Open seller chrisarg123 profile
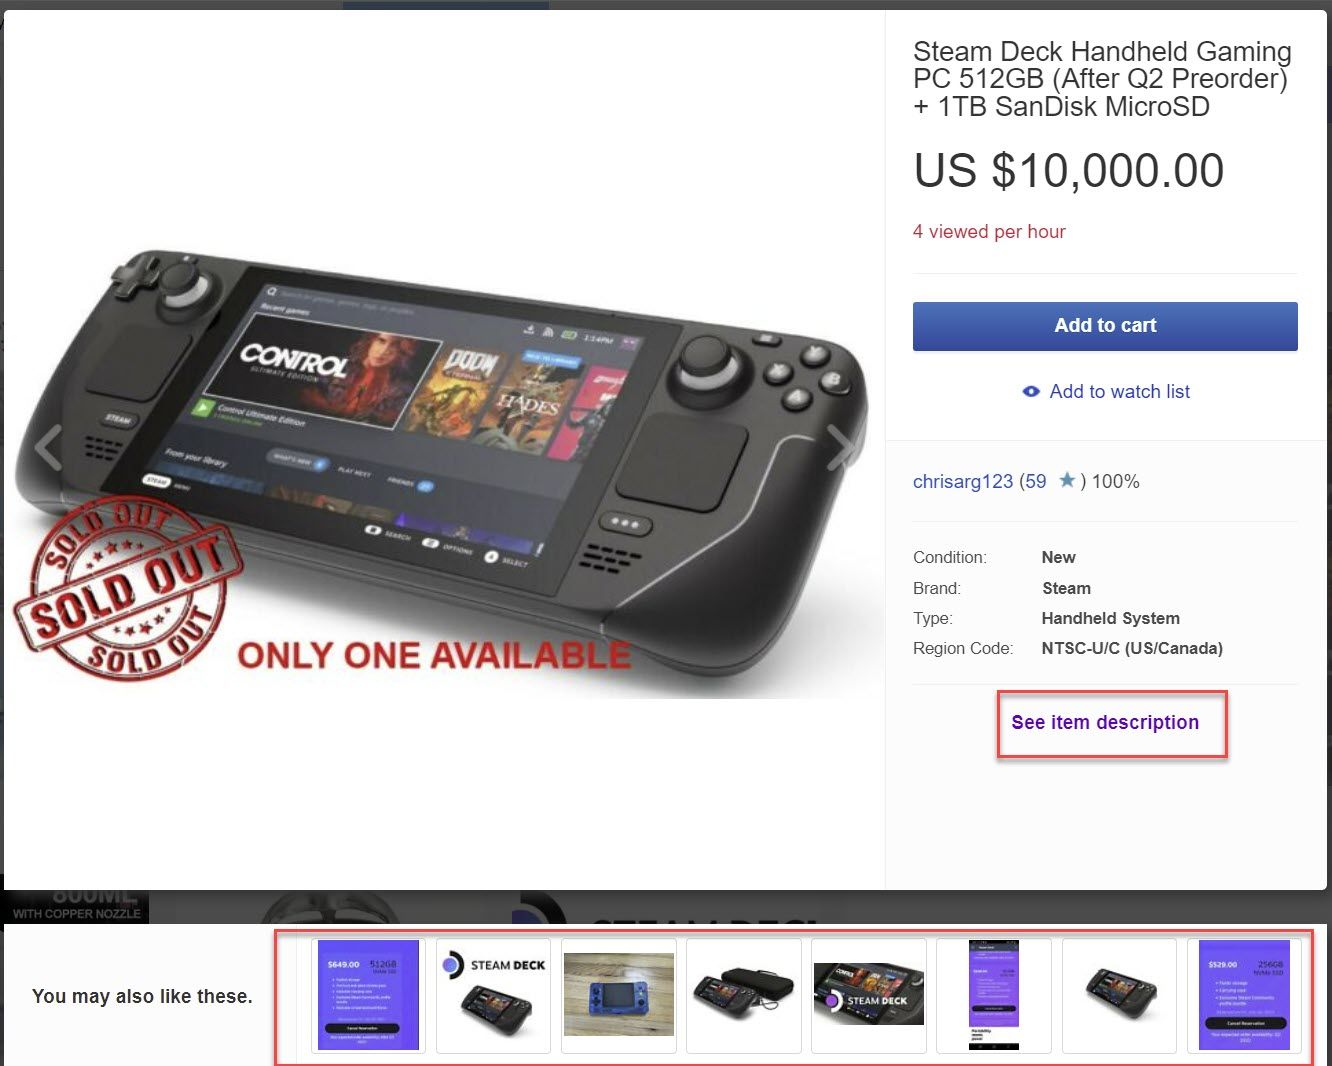 (963, 482)
